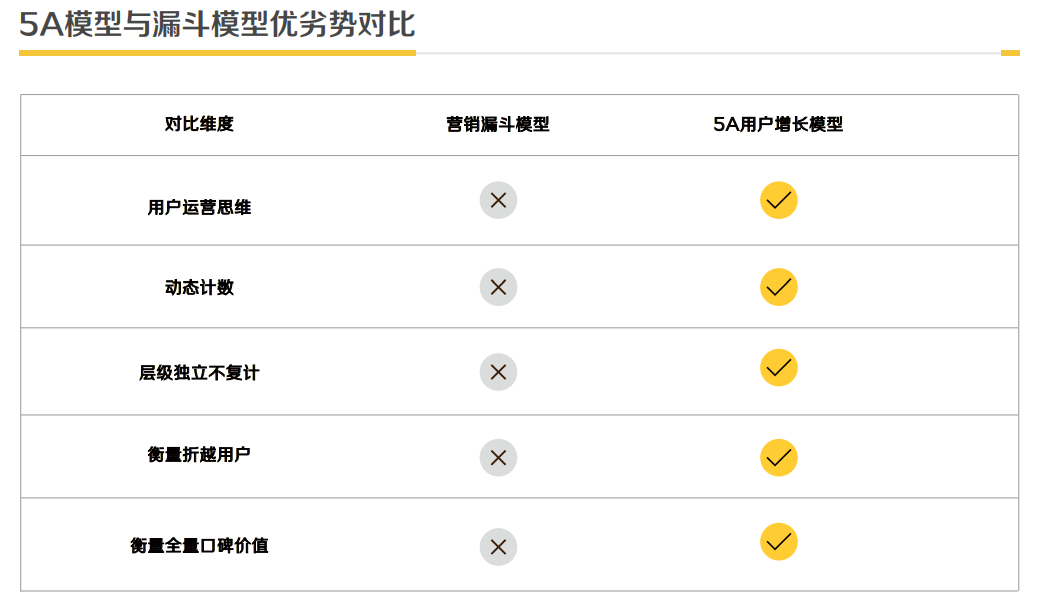This screenshot has width=1037, height=605.
Task: Select the 营销漏斗模型 column header
Action: click(x=498, y=124)
